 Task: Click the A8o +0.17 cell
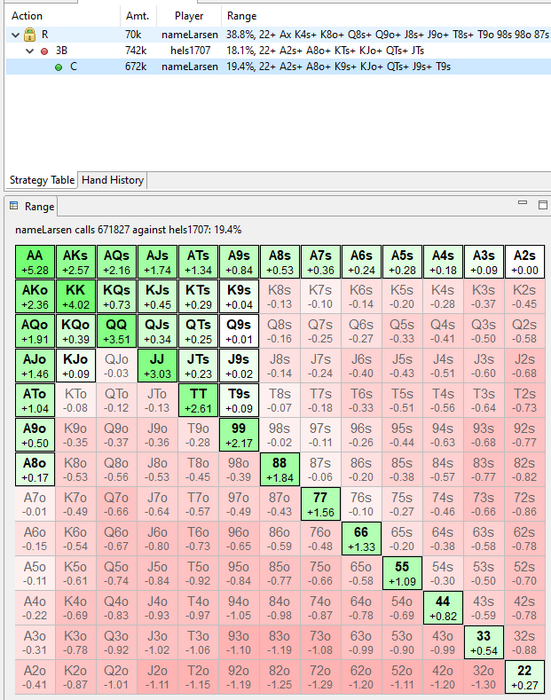35,470
